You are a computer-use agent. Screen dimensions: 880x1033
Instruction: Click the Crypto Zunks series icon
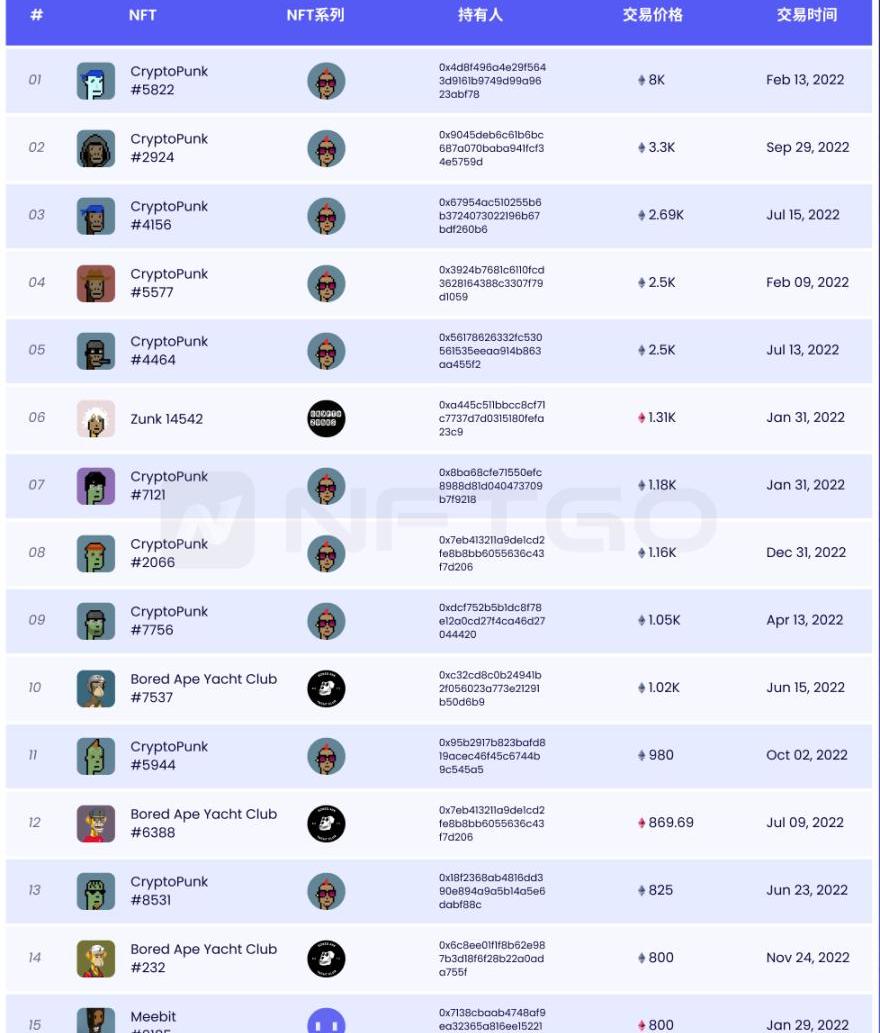pyautogui.click(x=326, y=419)
